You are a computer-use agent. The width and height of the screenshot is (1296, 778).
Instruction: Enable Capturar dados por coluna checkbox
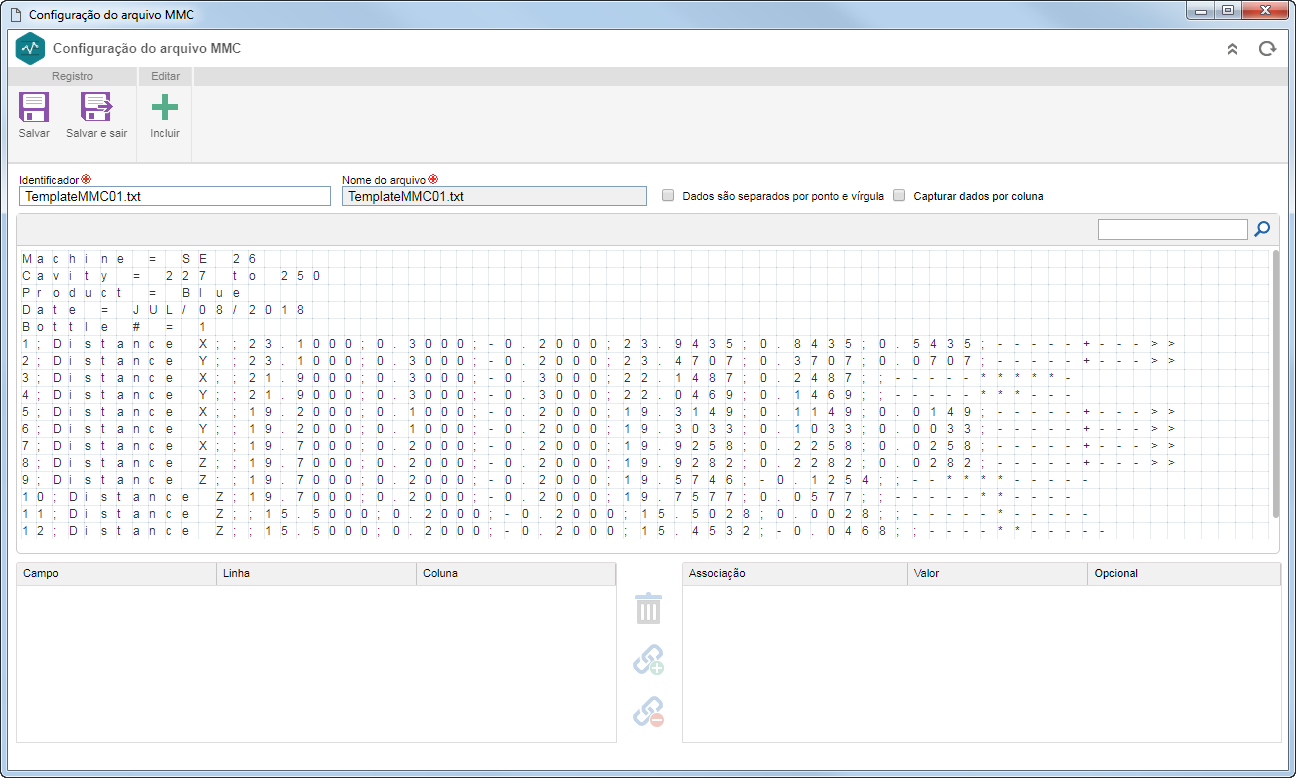click(x=899, y=196)
